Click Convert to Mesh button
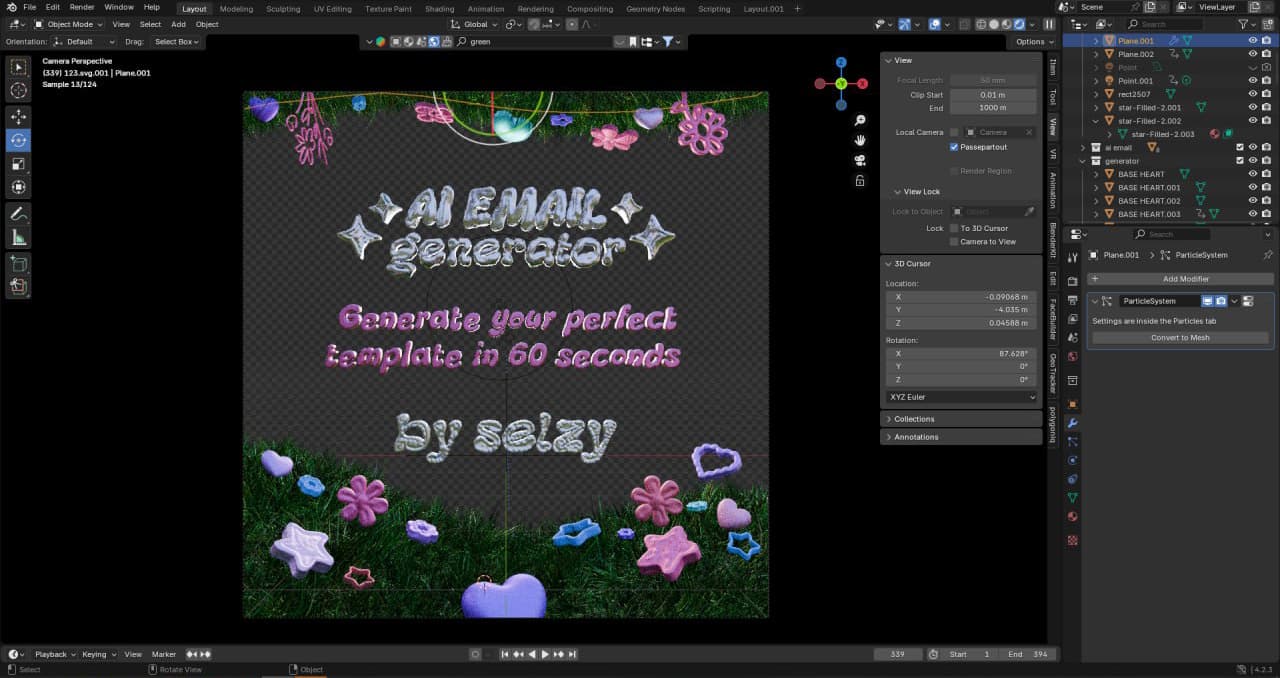 [1180, 338]
